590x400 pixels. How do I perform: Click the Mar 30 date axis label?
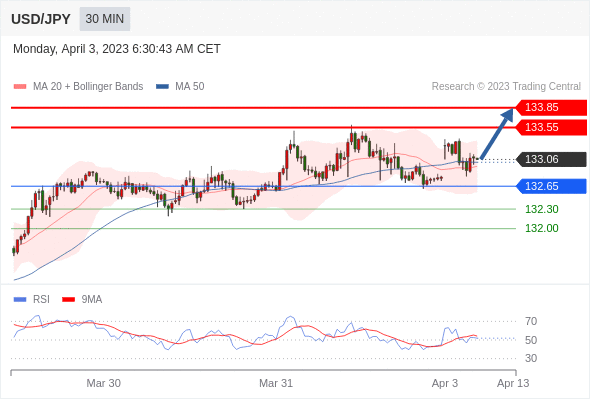click(103, 383)
